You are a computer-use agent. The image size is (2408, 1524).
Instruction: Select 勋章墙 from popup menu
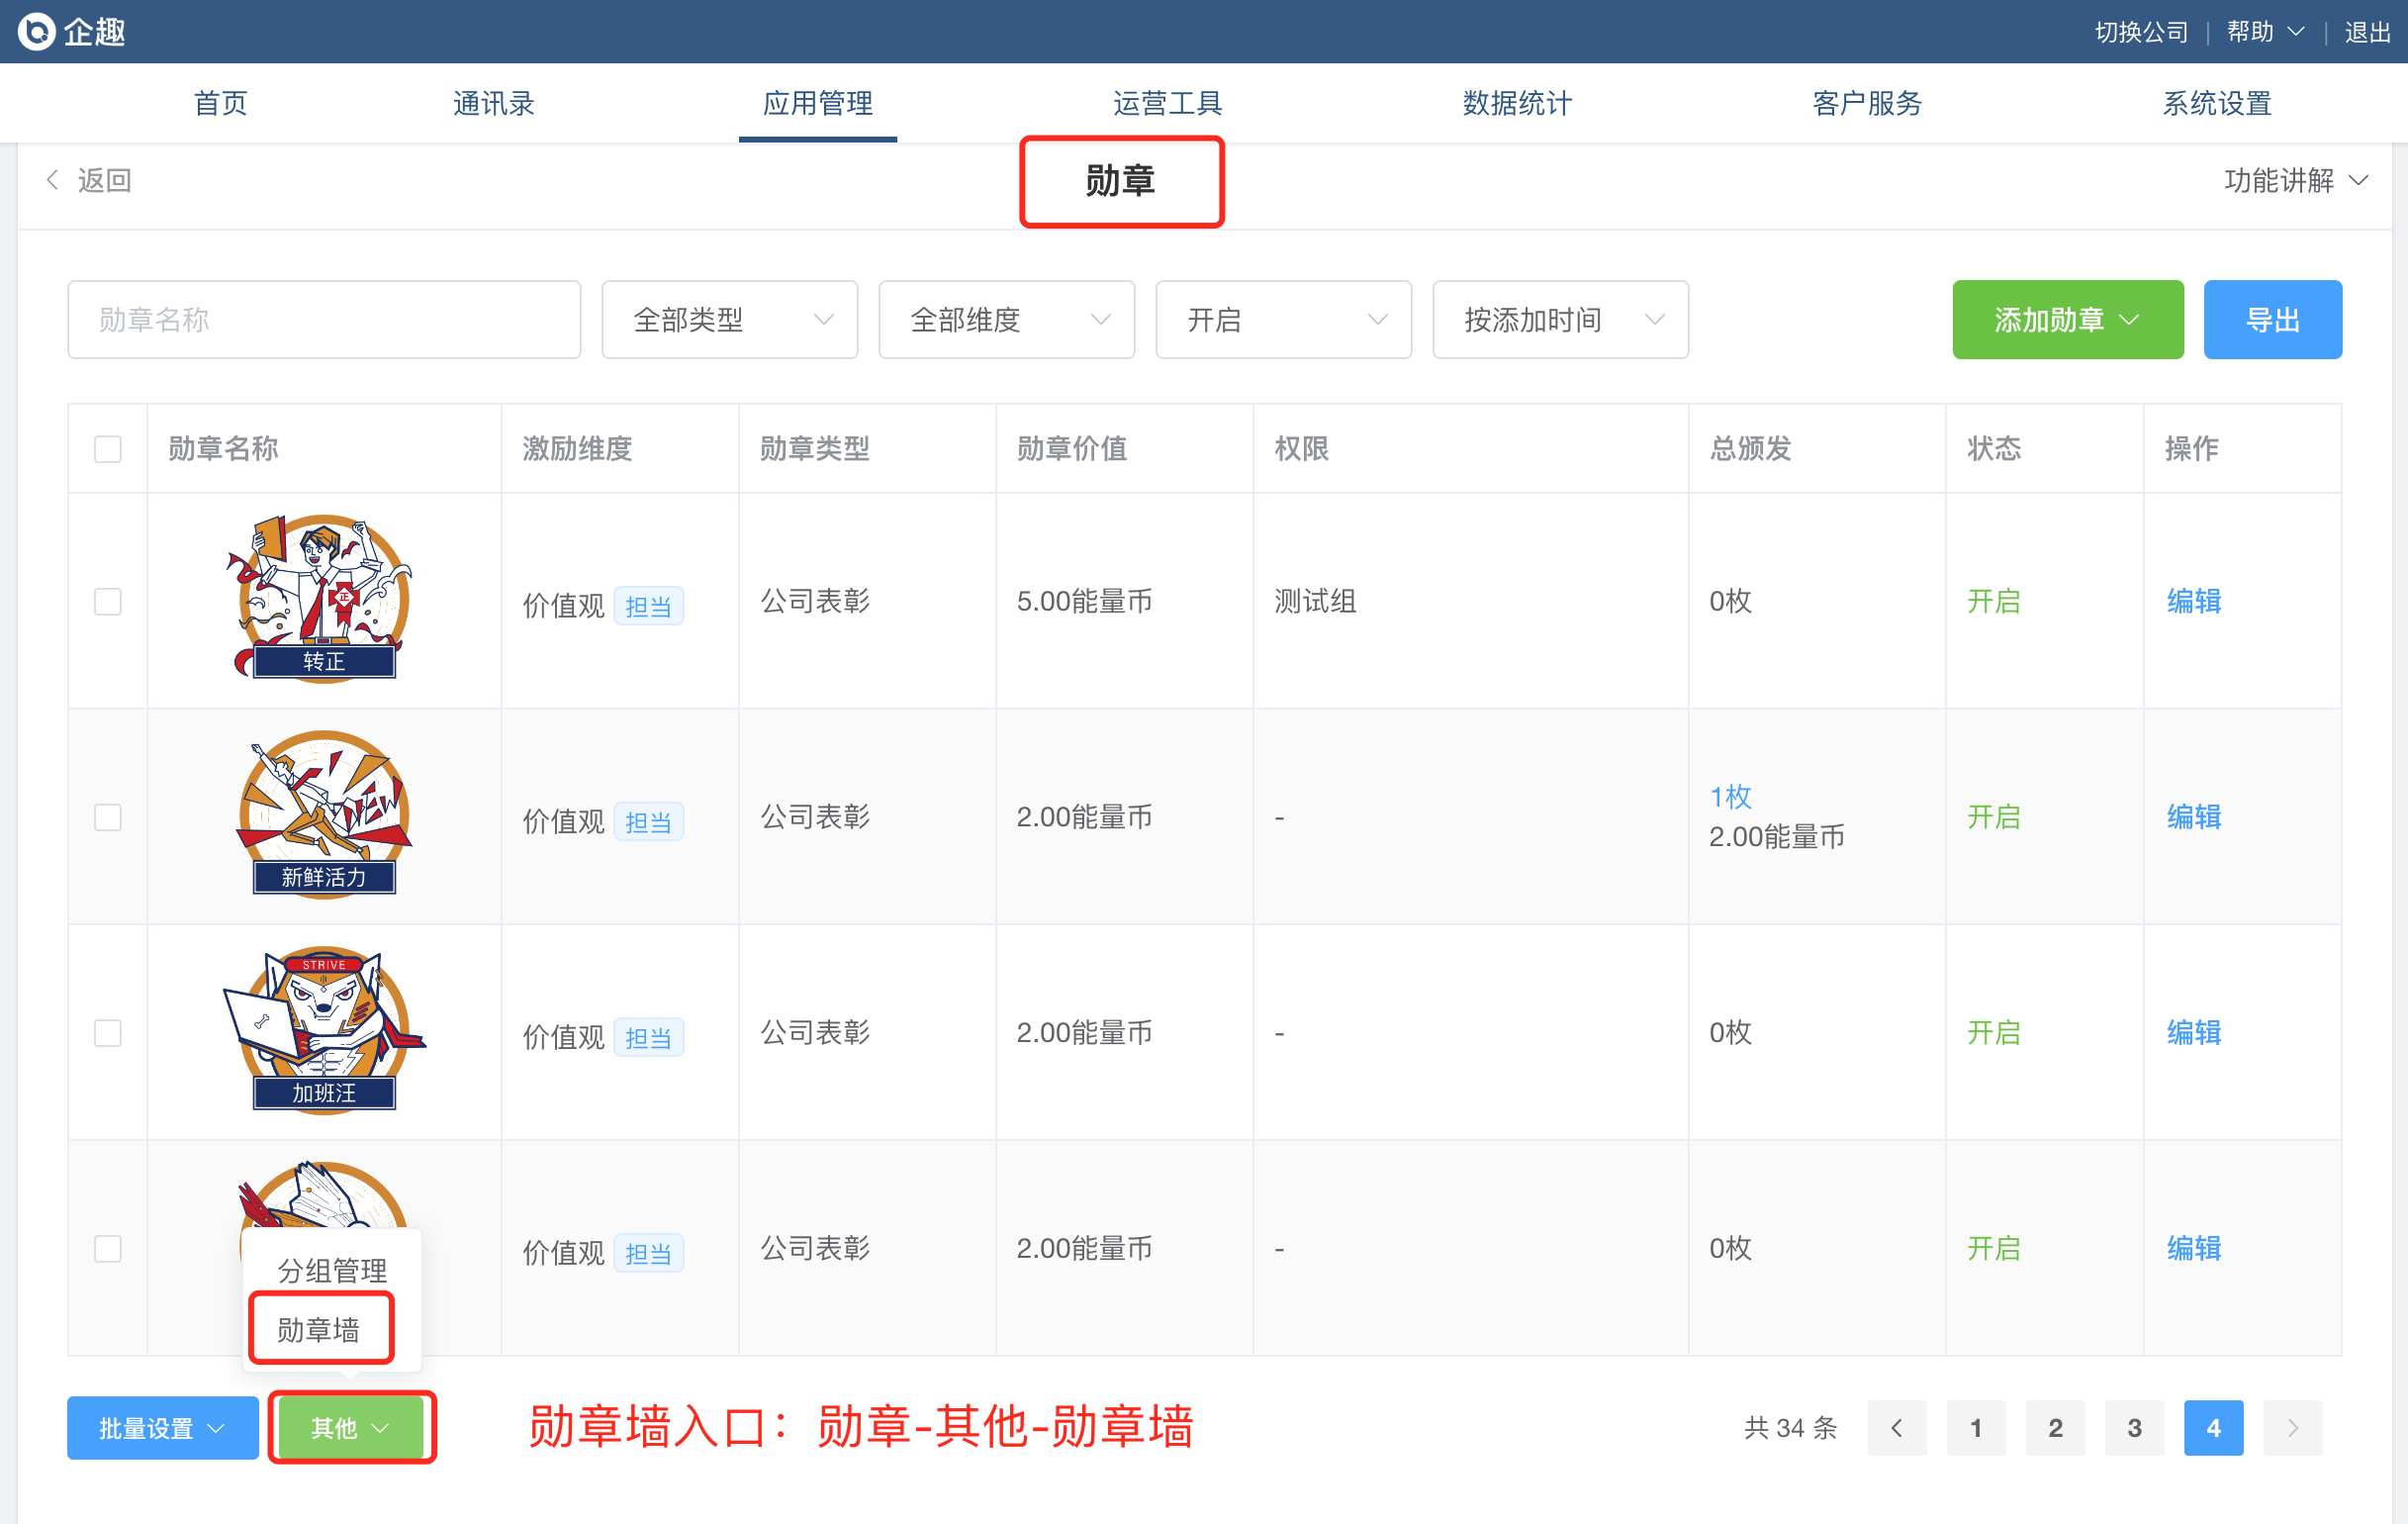pyautogui.click(x=319, y=1330)
